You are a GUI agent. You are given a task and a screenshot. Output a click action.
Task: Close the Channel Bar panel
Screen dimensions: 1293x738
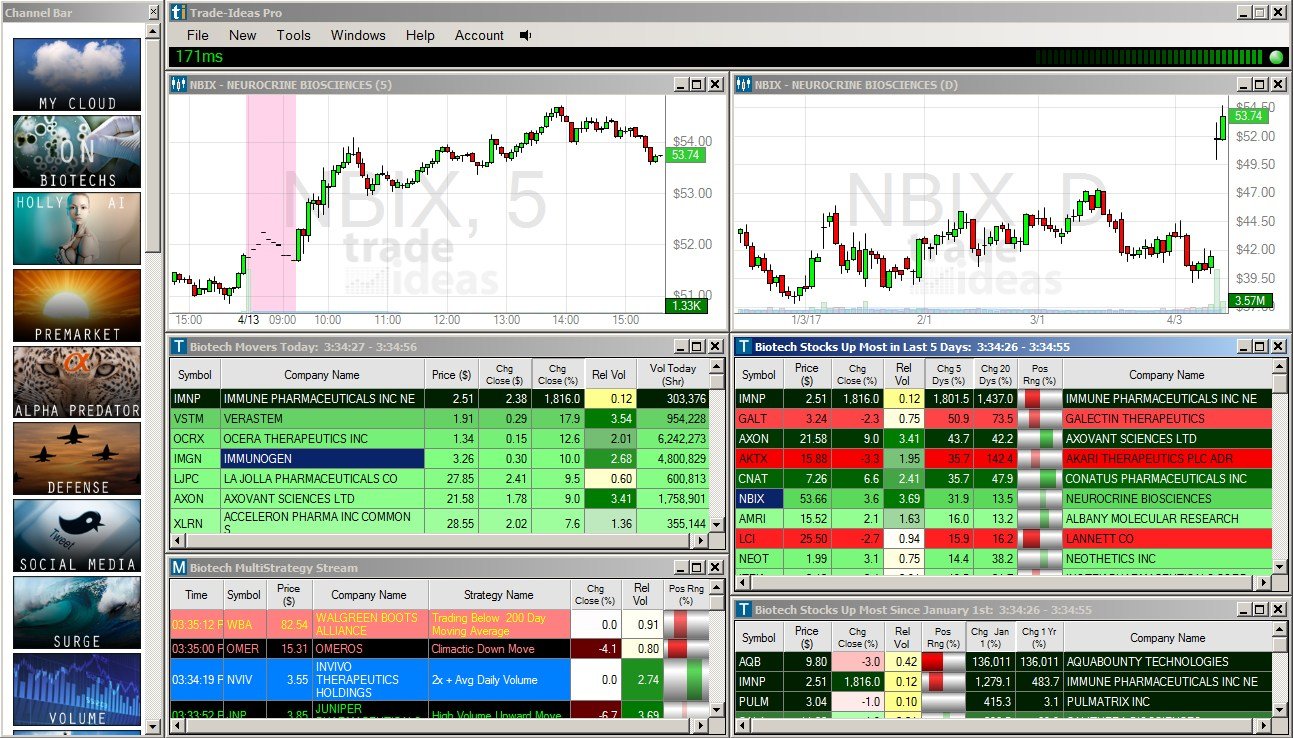153,13
